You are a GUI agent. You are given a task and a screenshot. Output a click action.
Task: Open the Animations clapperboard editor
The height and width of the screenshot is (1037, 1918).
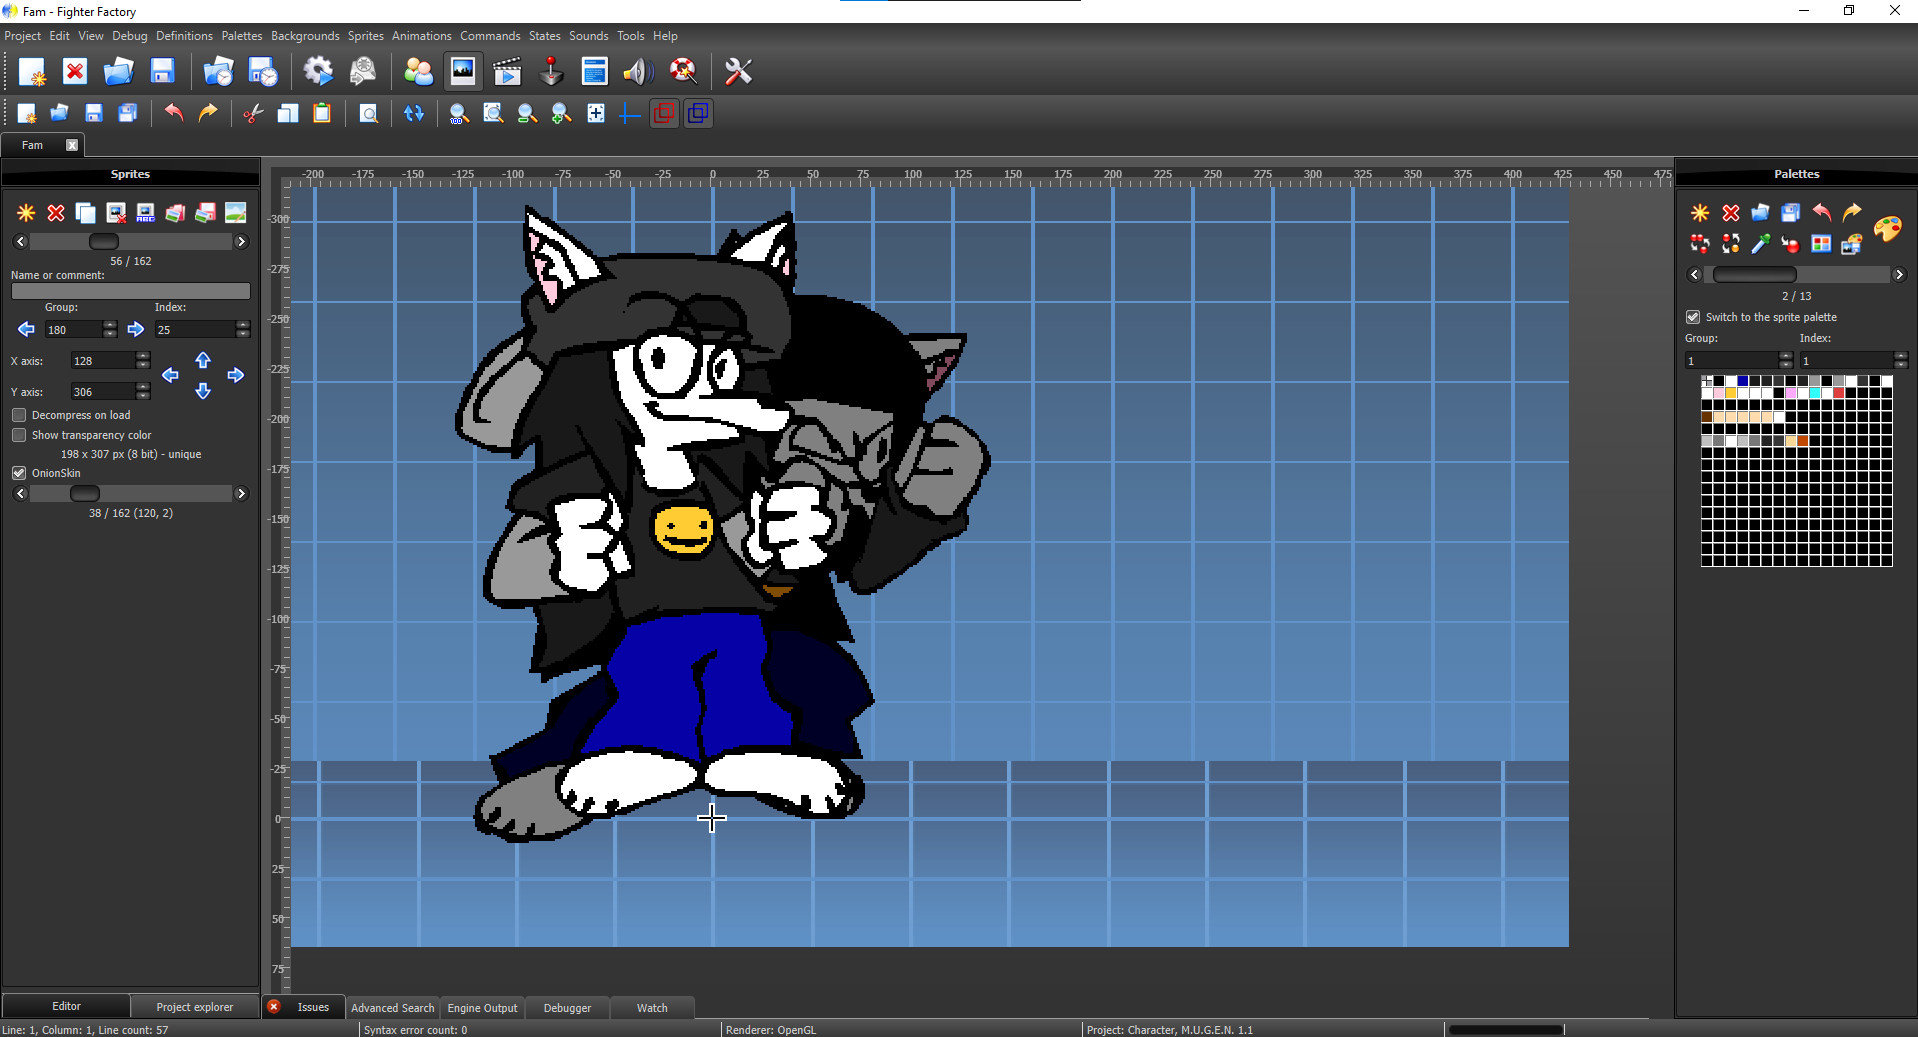point(507,71)
